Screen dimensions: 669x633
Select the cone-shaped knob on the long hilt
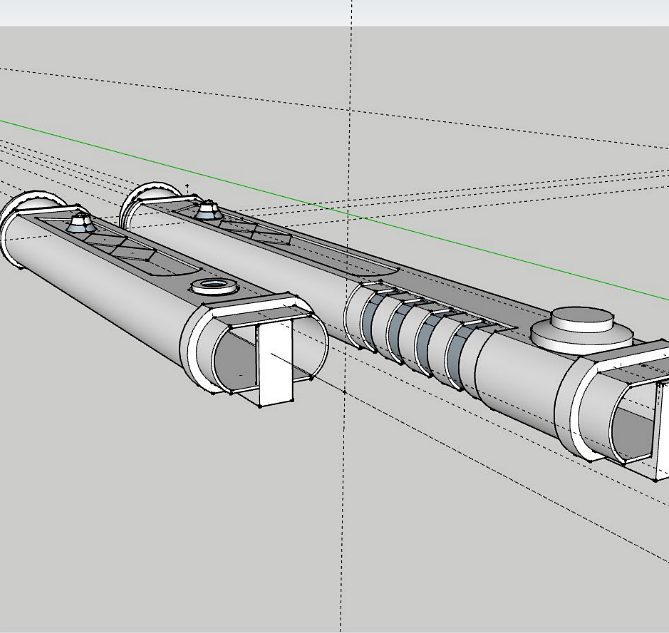207,210
